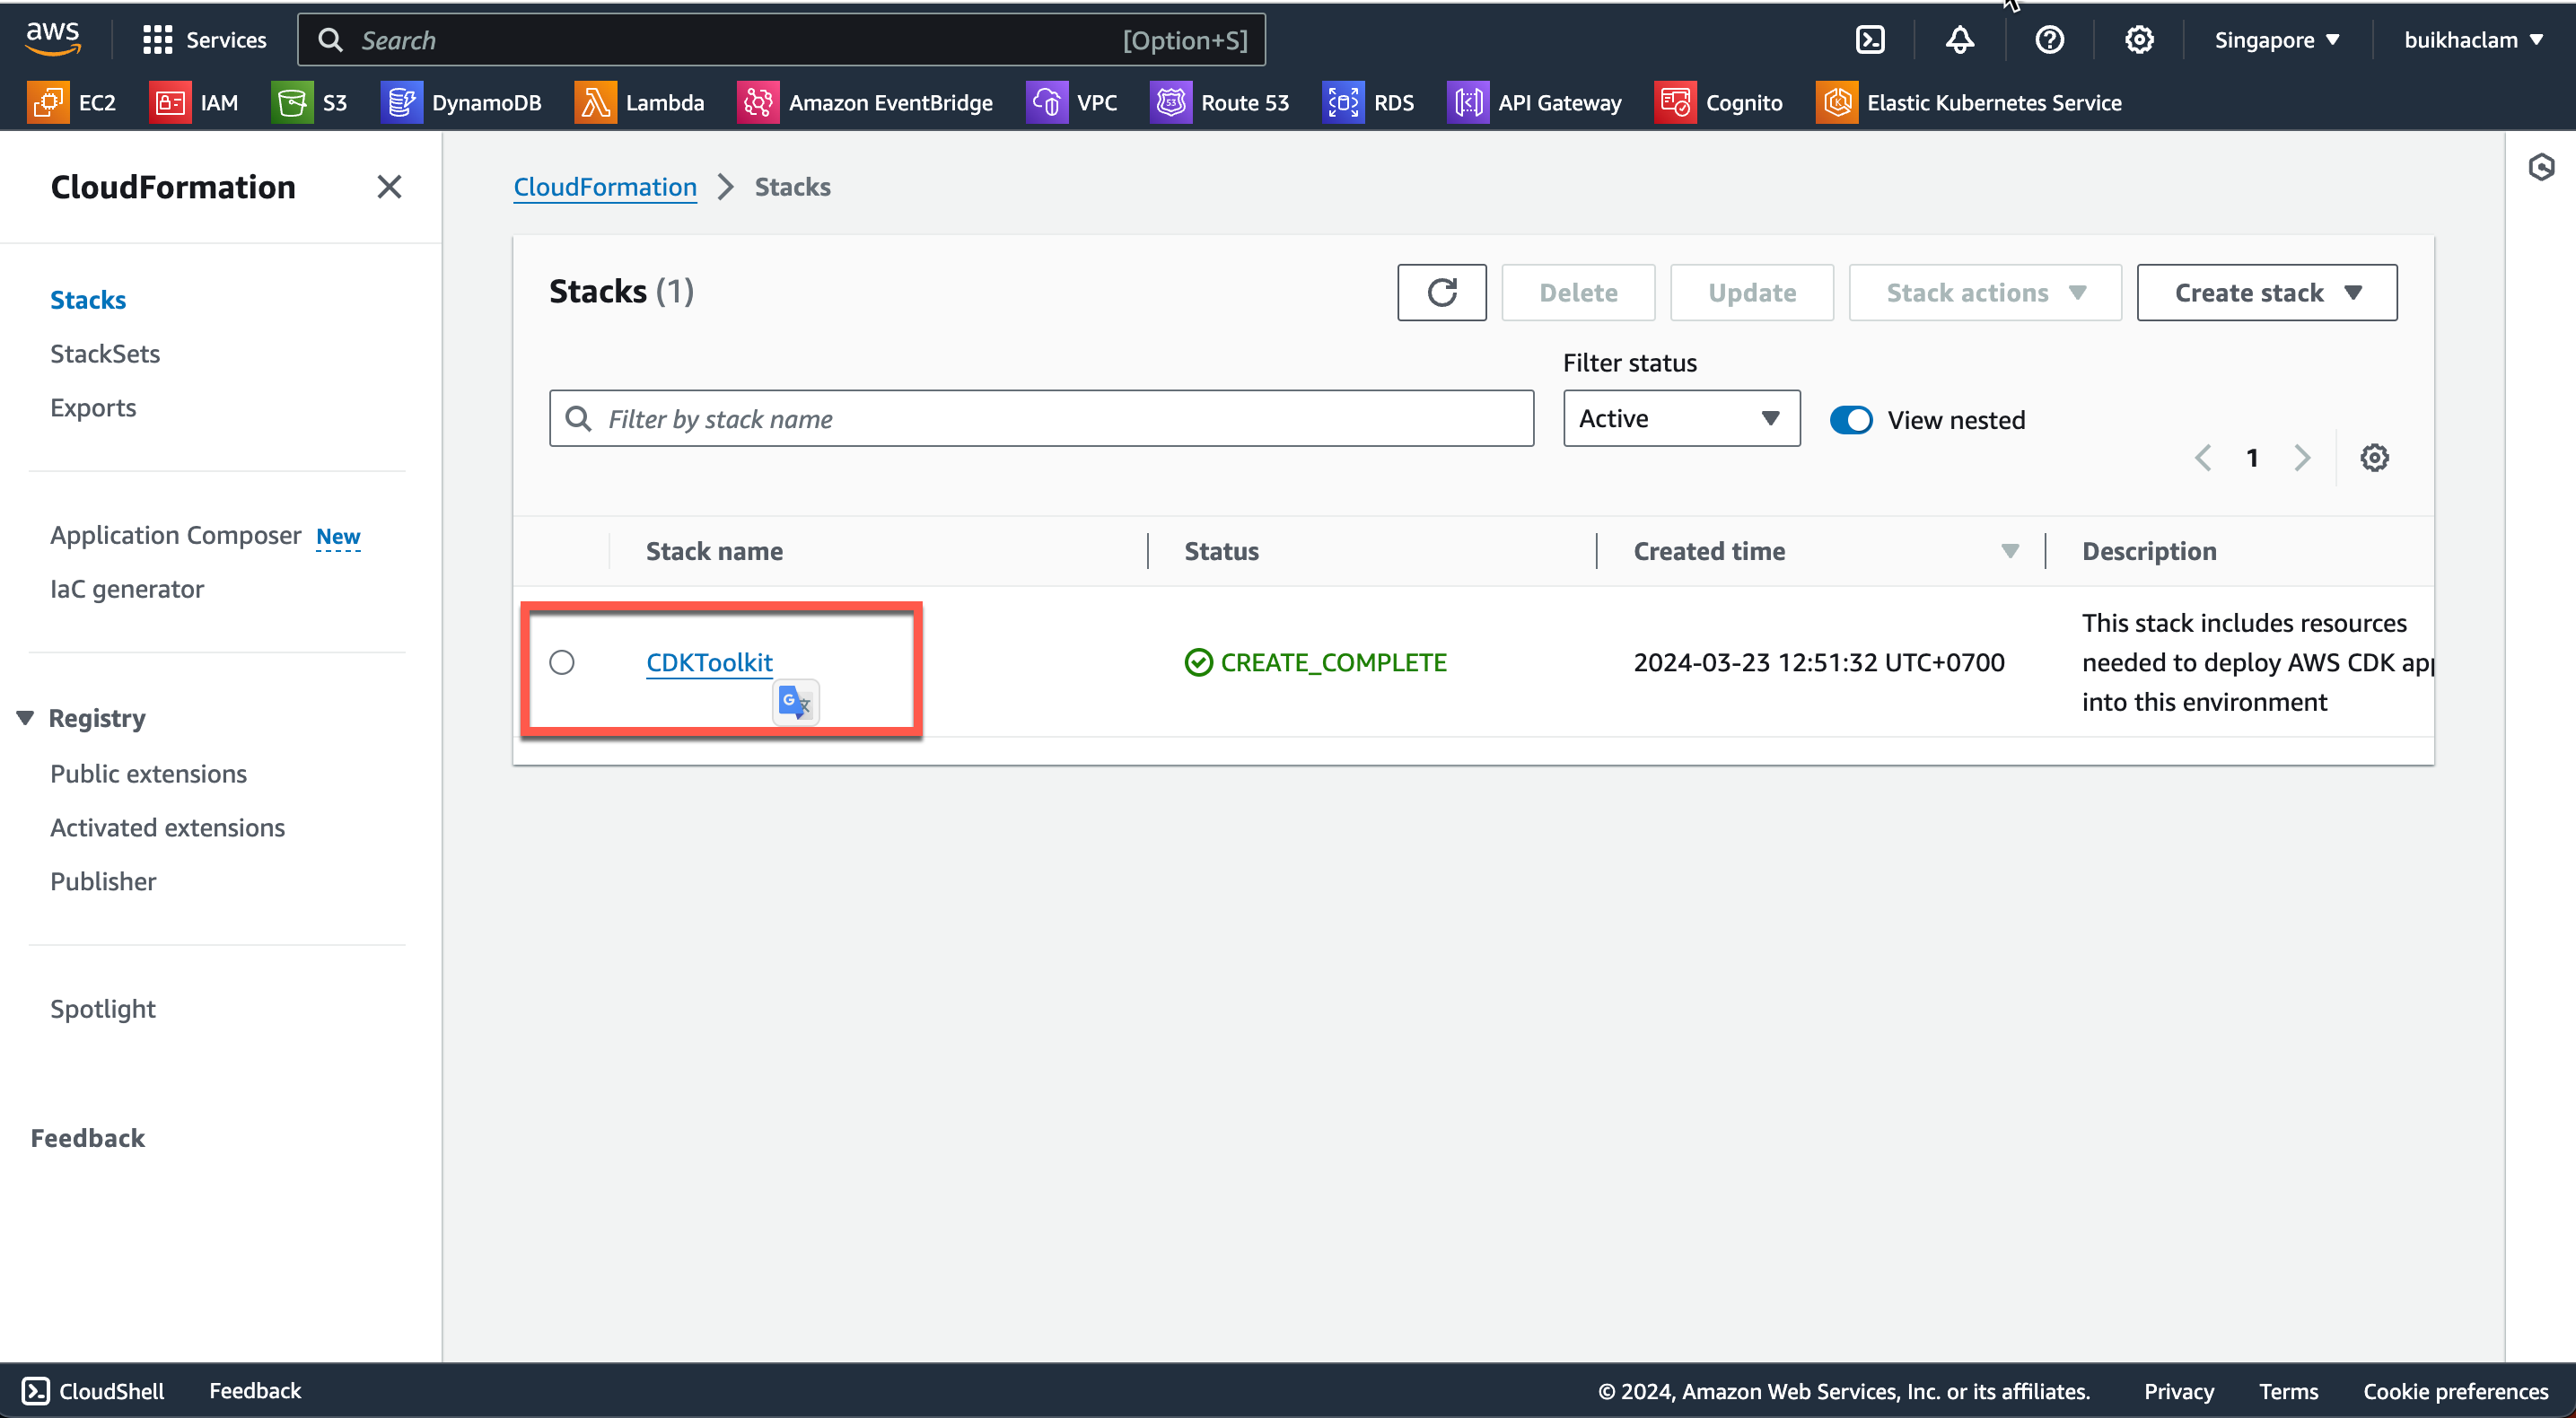Open the Route 53 shortcut icon
Viewport: 2576px width, 1418px height.
1171,102
